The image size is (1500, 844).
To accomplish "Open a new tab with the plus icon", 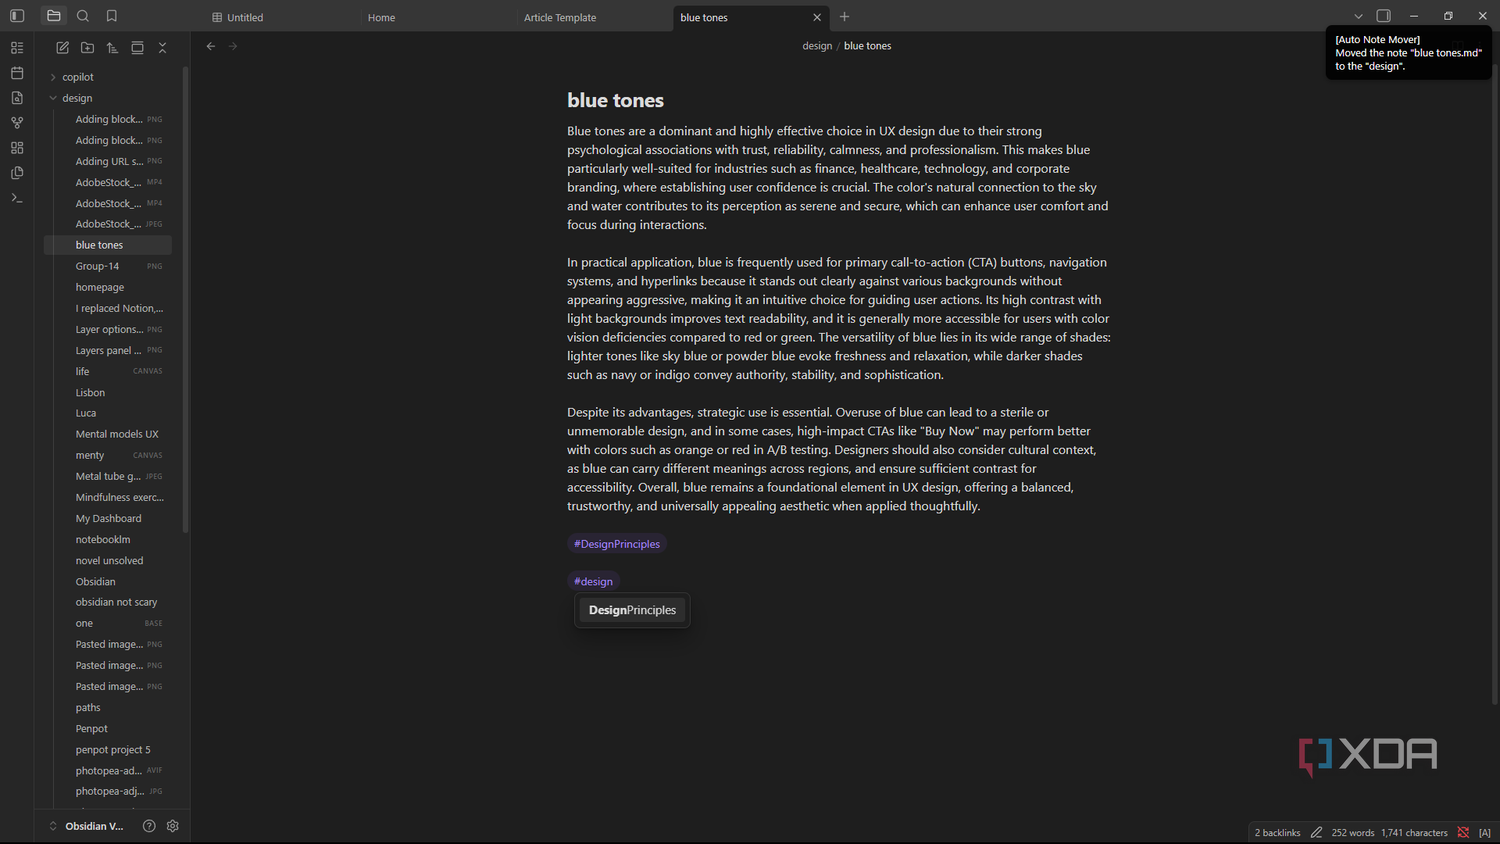I will pyautogui.click(x=845, y=17).
